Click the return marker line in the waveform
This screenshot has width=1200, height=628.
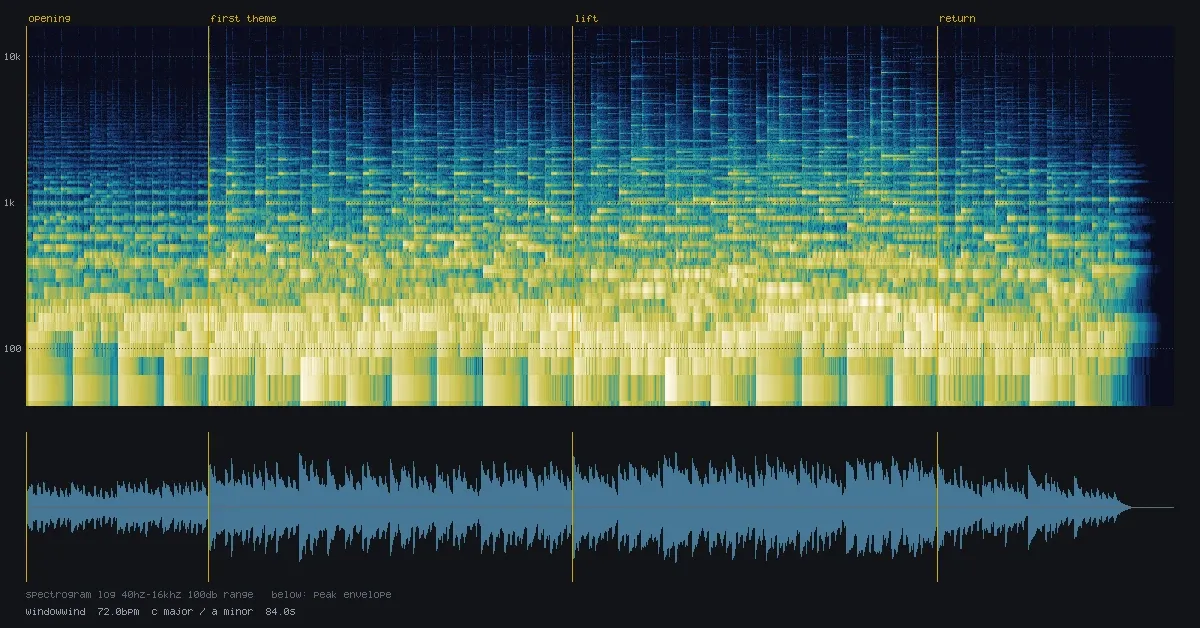937,507
